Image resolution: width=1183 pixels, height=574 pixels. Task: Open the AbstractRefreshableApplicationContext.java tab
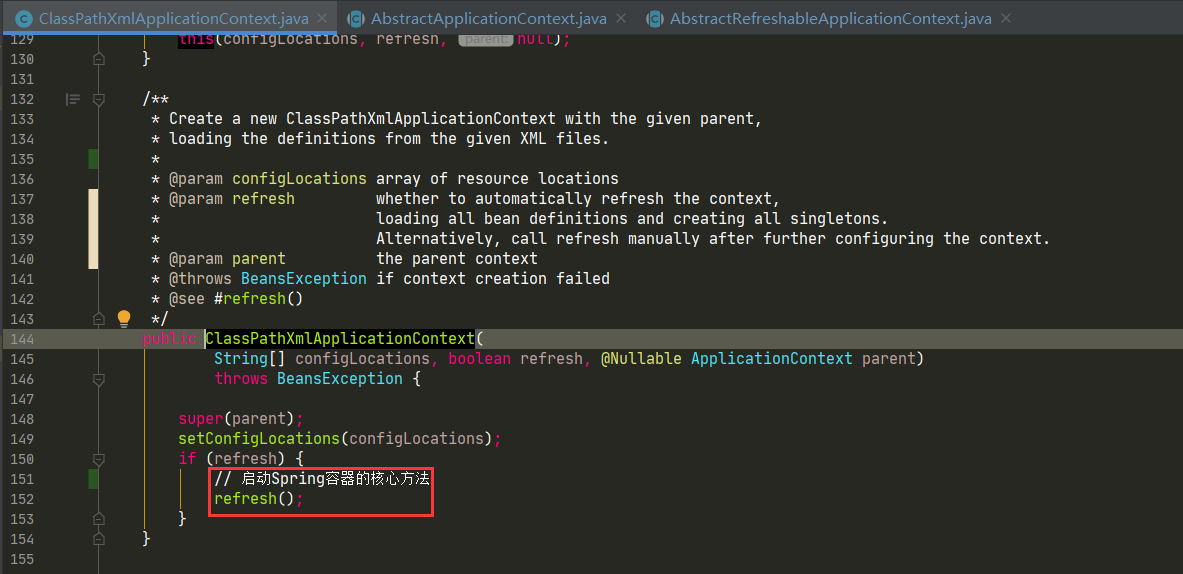pyautogui.click(x=830, y=18)
